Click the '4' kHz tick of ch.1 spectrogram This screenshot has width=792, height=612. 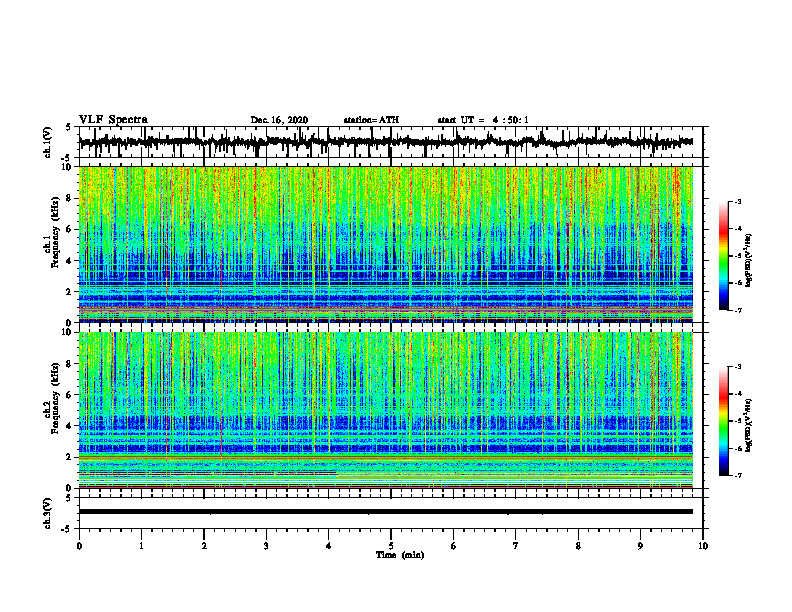click(x=70, y=261)
